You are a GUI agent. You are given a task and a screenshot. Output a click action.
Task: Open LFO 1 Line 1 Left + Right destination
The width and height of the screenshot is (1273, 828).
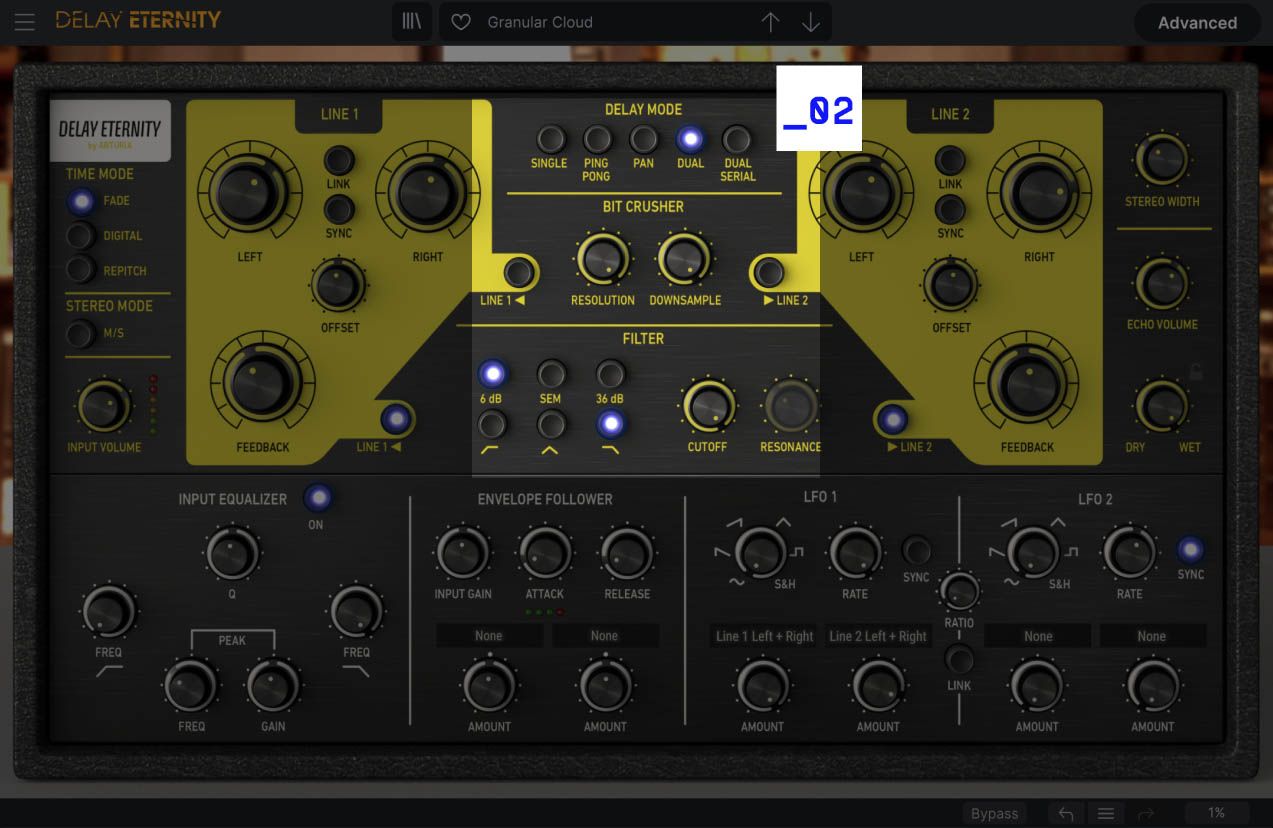pos(765,636)
